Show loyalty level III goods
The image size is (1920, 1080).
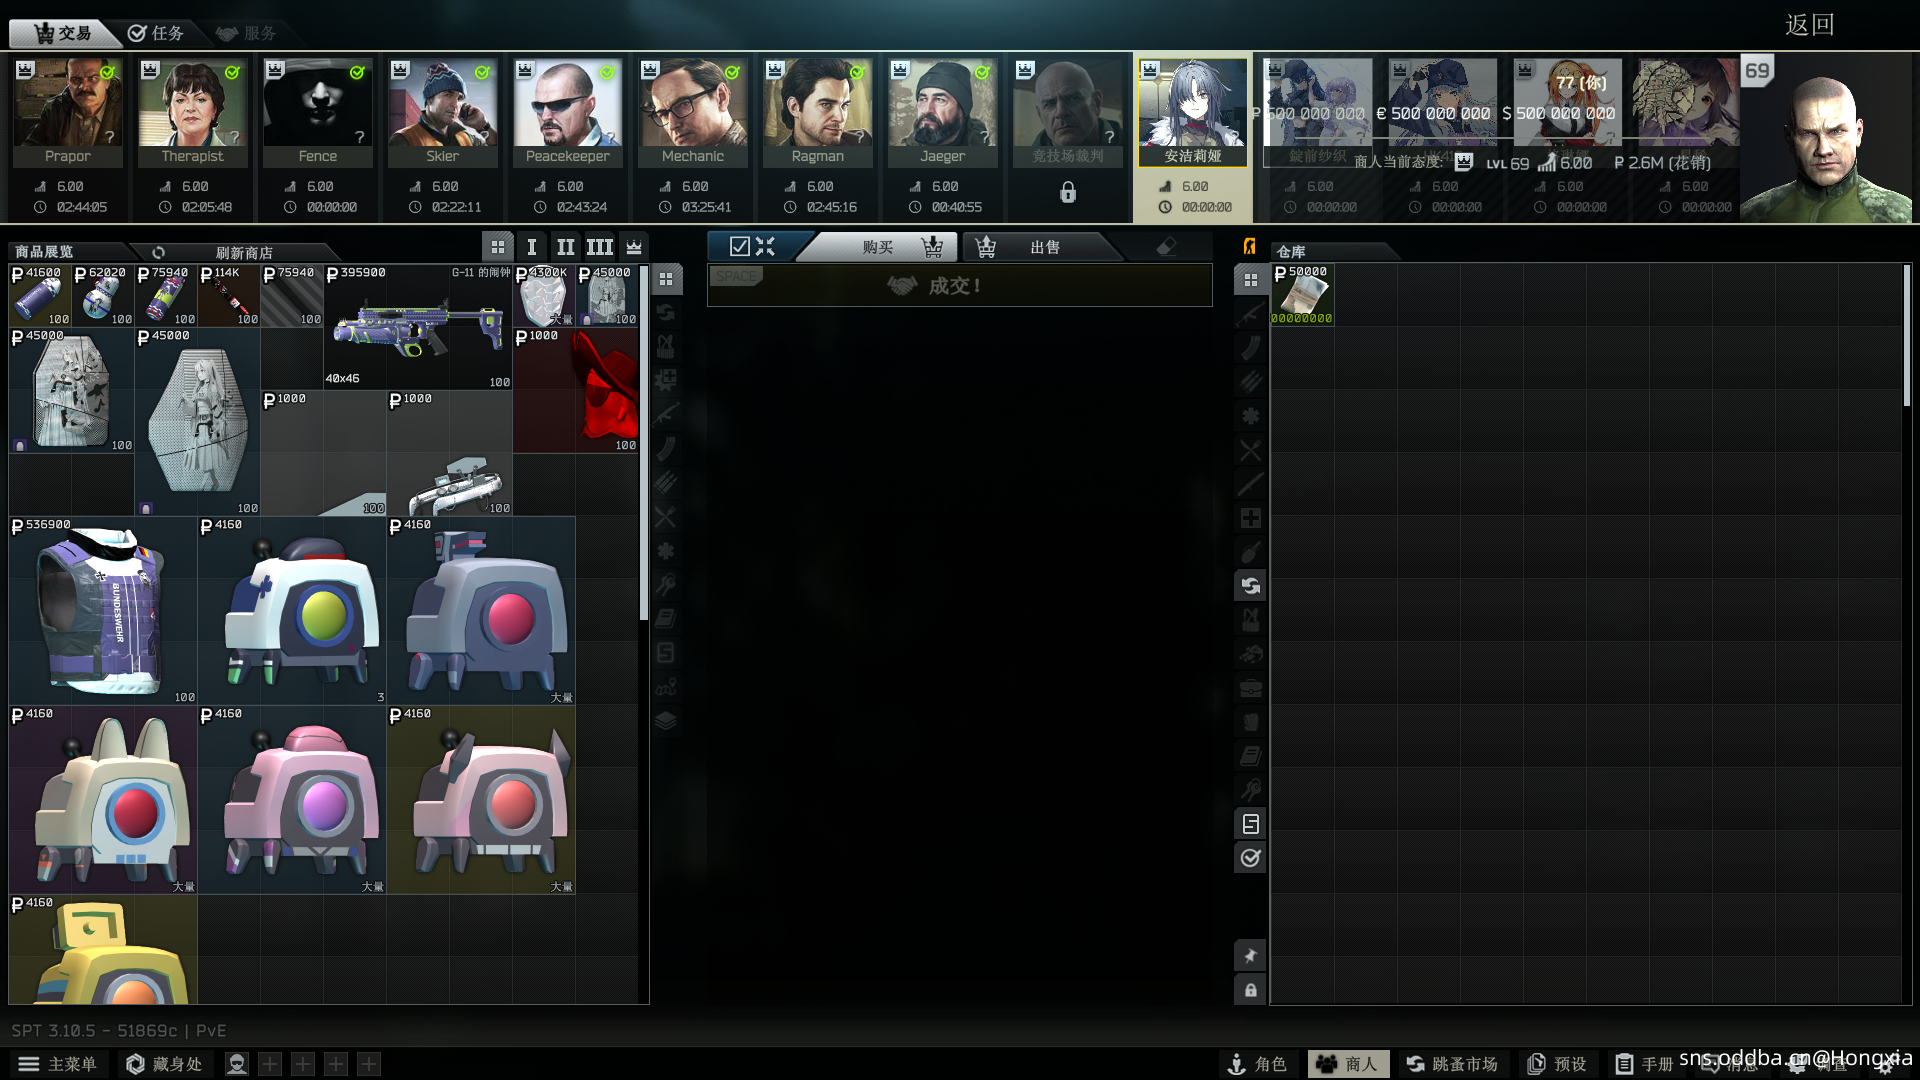coord(600,247)
